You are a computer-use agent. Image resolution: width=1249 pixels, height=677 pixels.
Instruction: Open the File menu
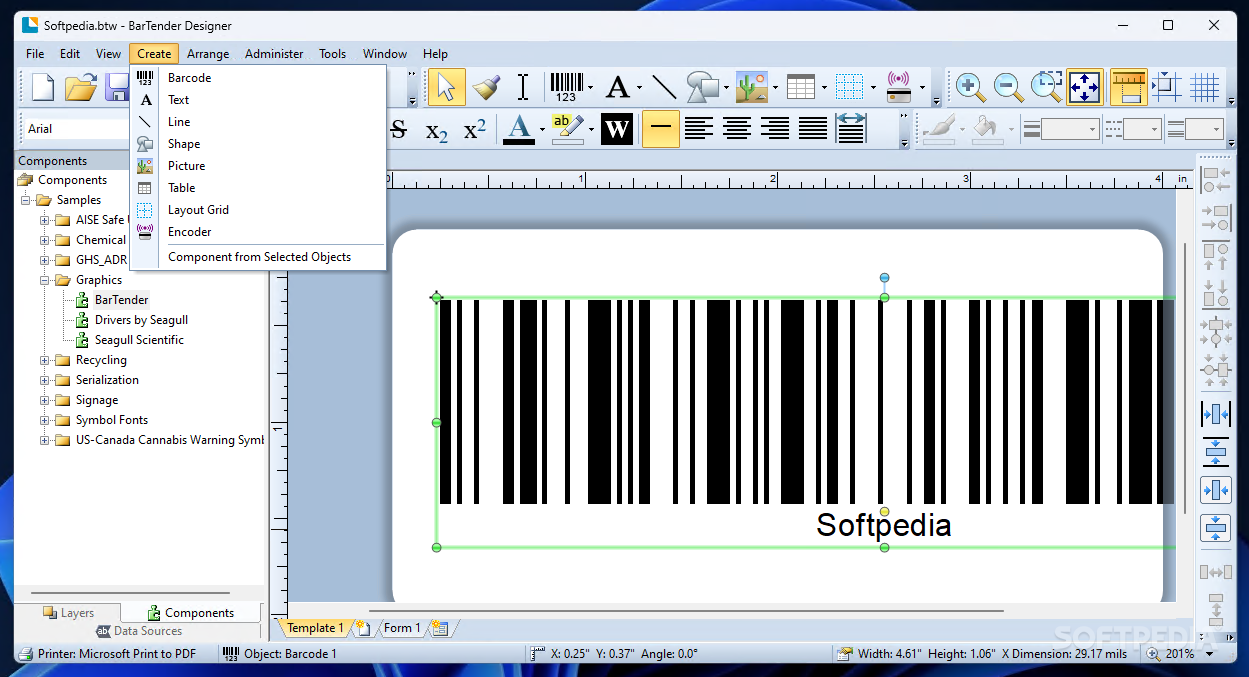click(35, 54)
